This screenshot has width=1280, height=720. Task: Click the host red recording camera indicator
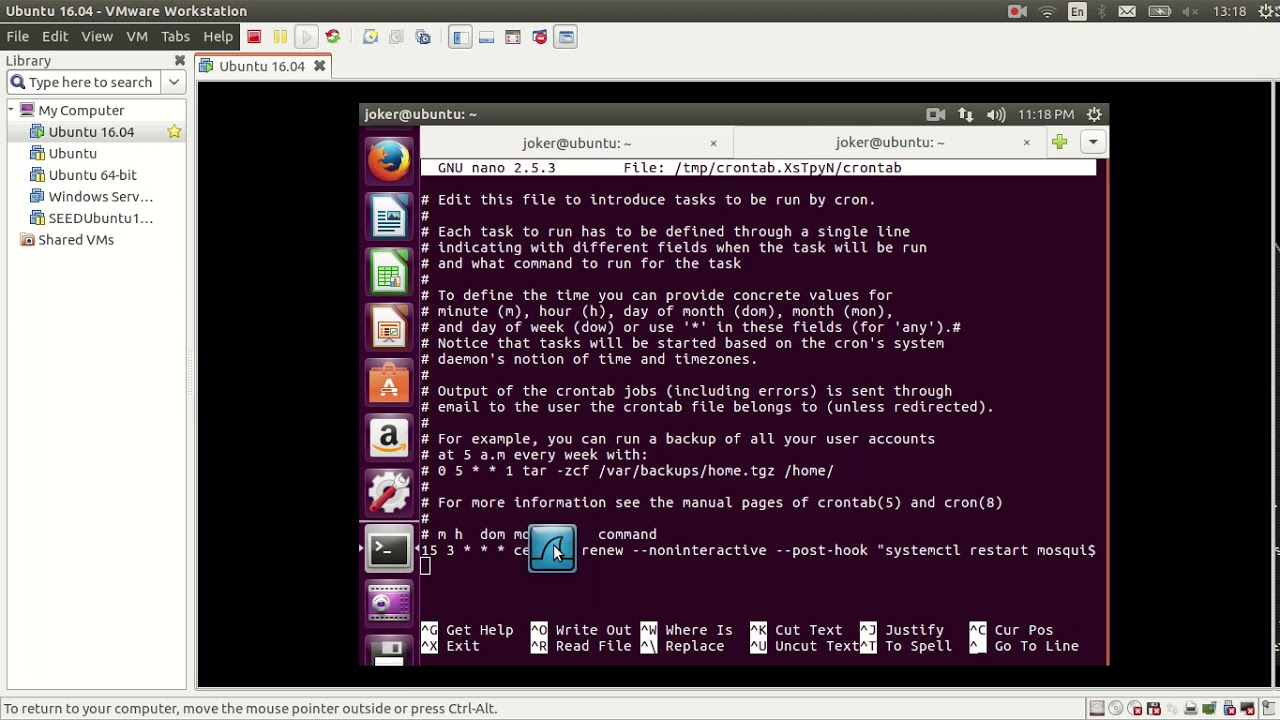point(1018,12)
